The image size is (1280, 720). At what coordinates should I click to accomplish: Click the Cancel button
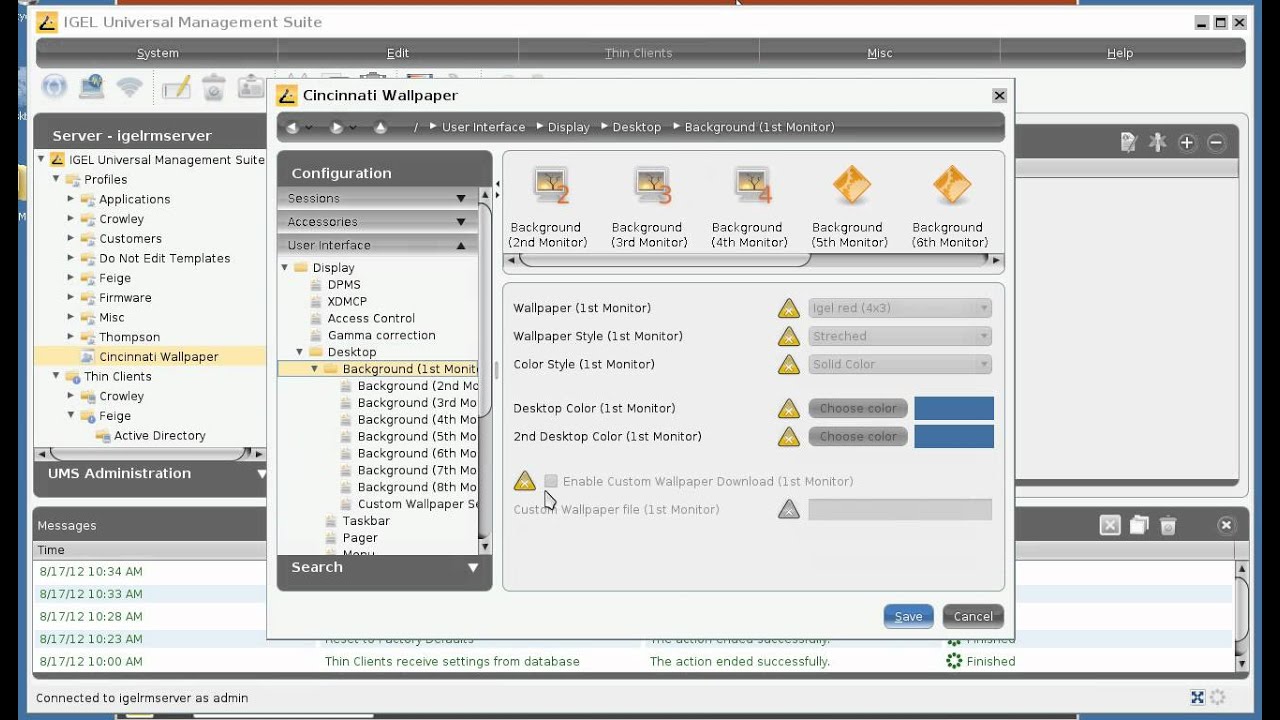pyautogui.click(x=973, y=616)
